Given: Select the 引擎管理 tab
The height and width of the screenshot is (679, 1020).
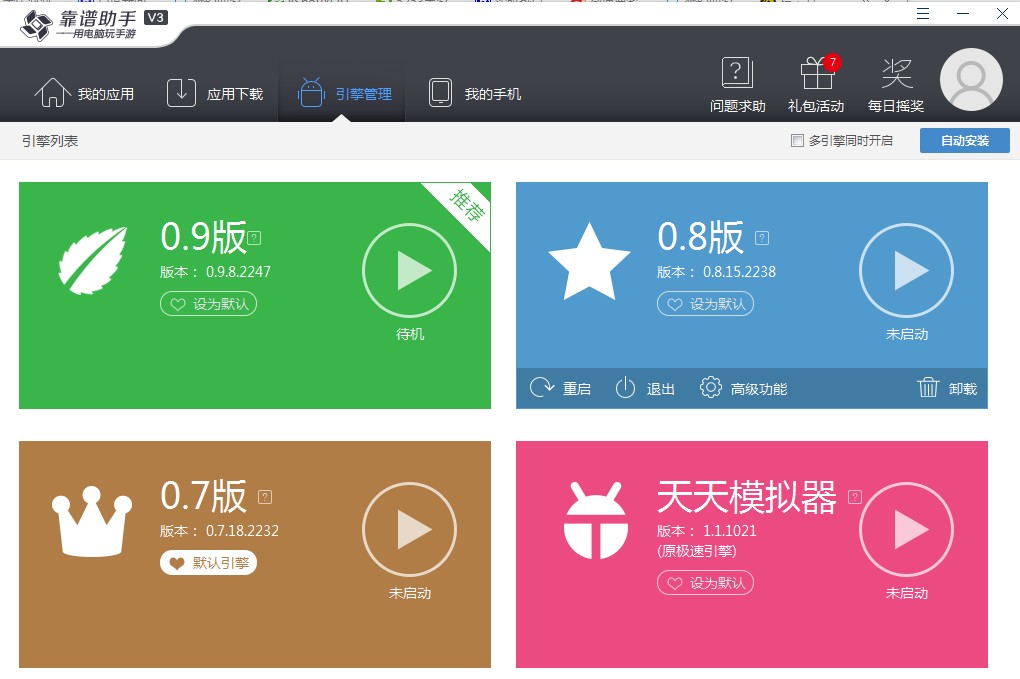Looking at the screenshot, I should pos(344,93).
